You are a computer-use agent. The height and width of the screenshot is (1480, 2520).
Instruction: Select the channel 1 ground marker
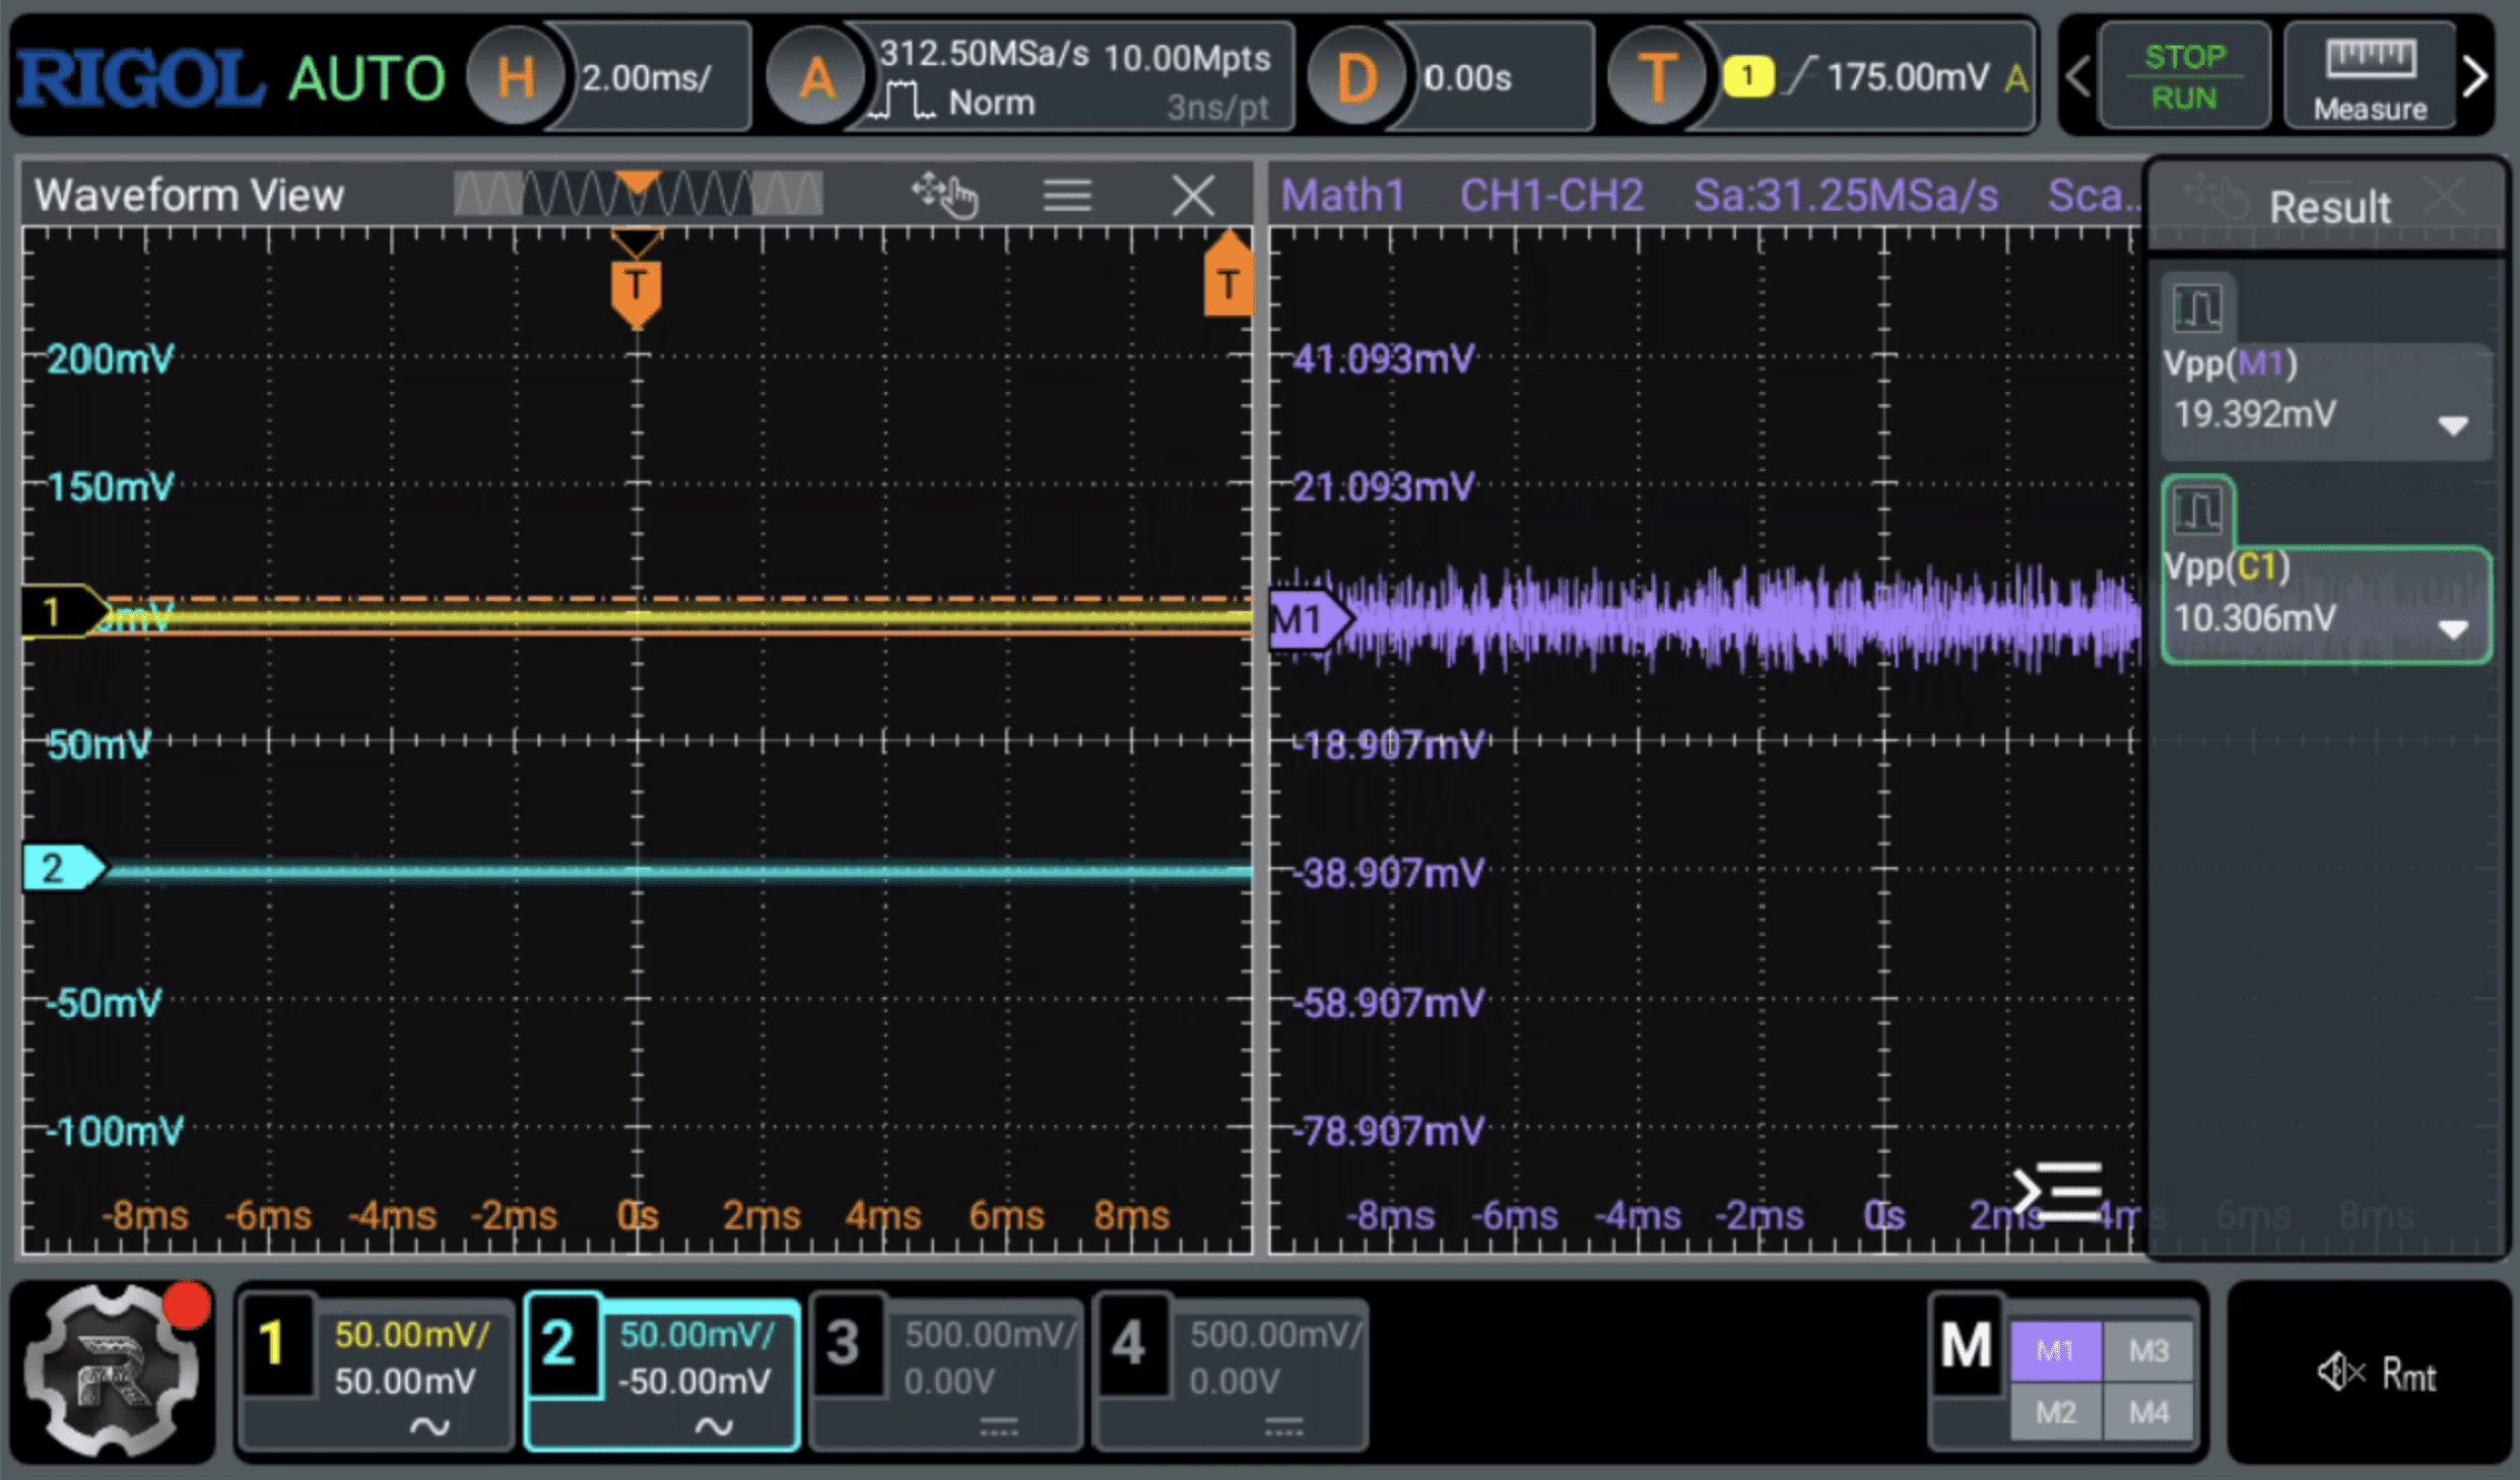coord(64,611)
